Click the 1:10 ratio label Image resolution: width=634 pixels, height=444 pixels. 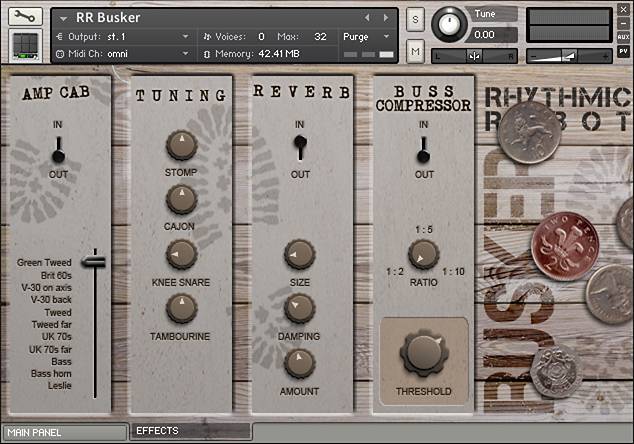point(453,272)
